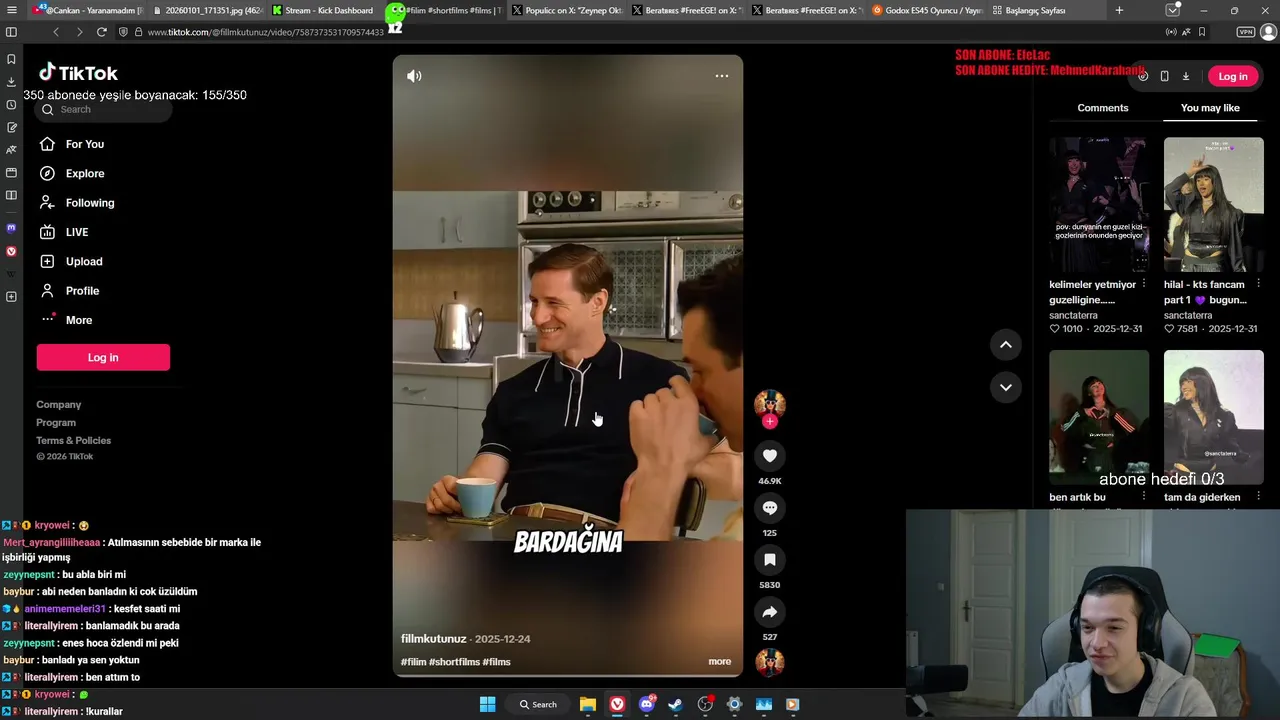This screenshot has width=1280, height=720.
Task: Click the fillmkutunuz username on video
Action: coord(434,639)
